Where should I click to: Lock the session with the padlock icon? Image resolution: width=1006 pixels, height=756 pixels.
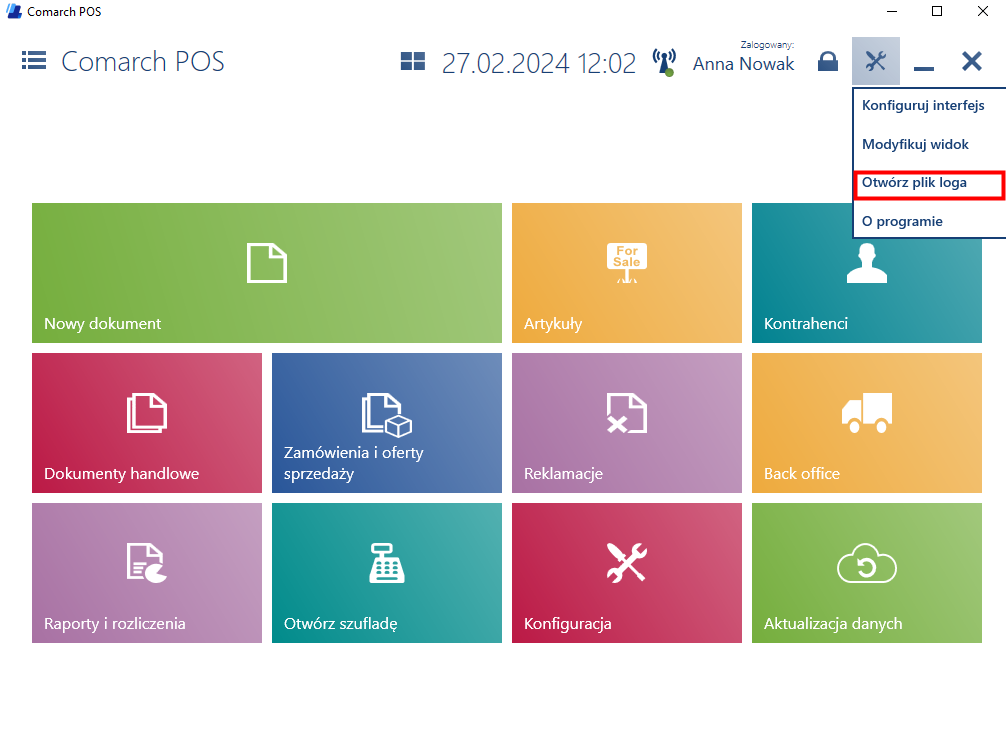click(x=828, y=62)
